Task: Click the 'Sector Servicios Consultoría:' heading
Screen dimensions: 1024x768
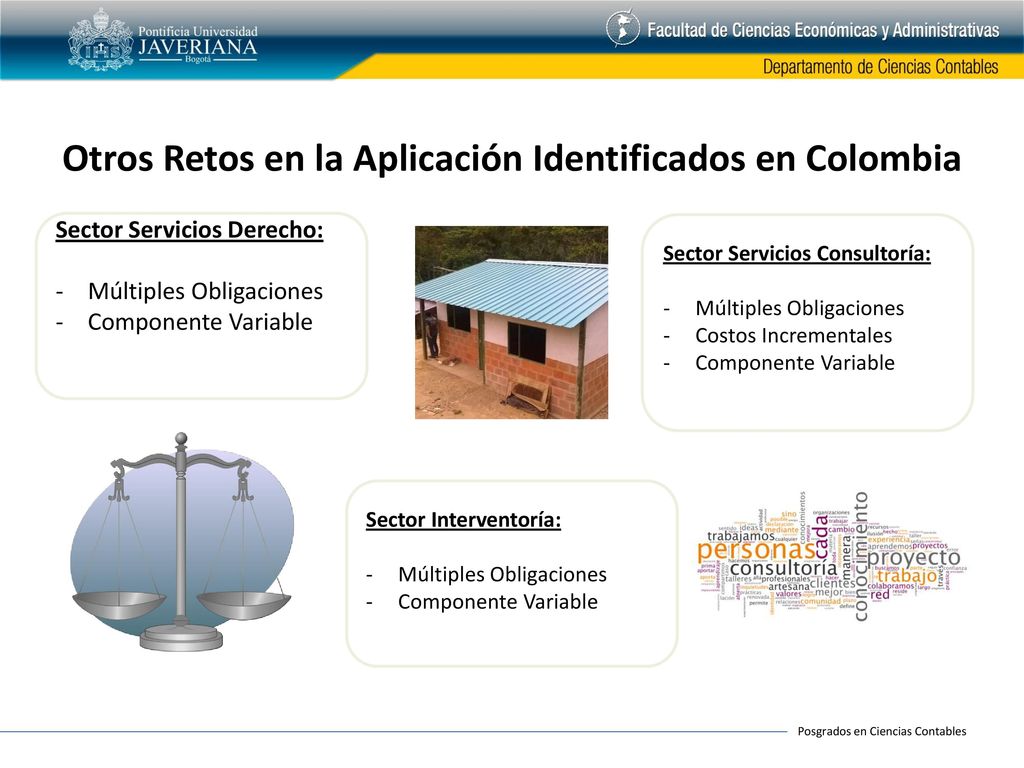Action: (x=797, y=253)
